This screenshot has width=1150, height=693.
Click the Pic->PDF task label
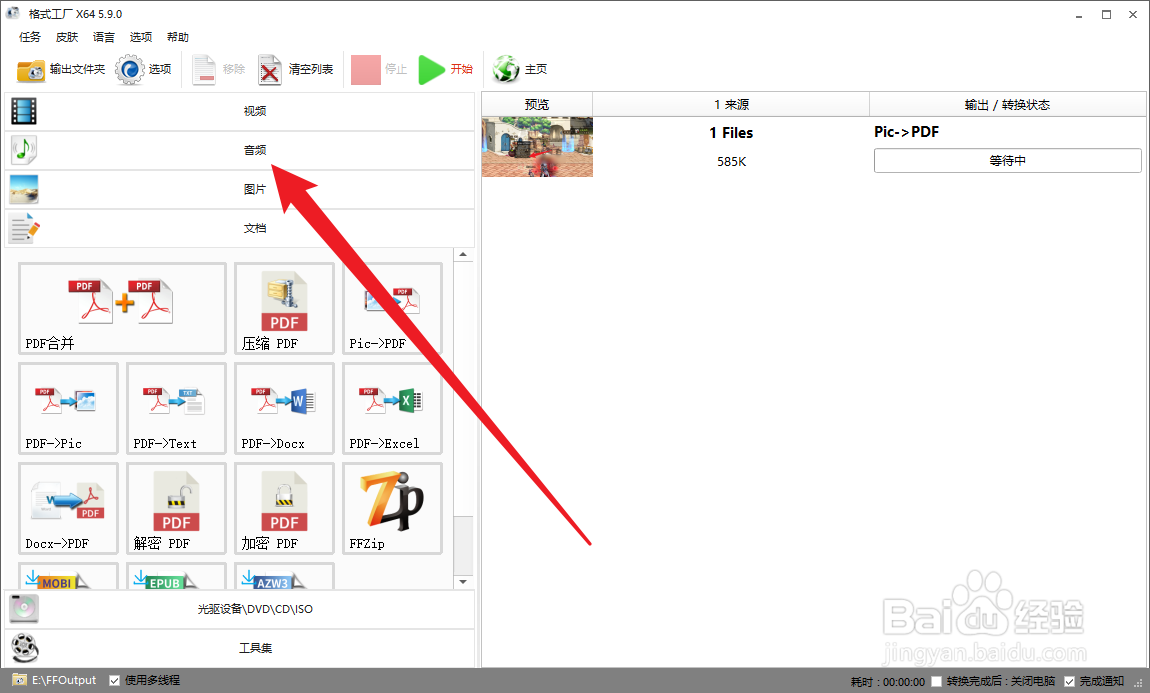click(x=907, y=132)
